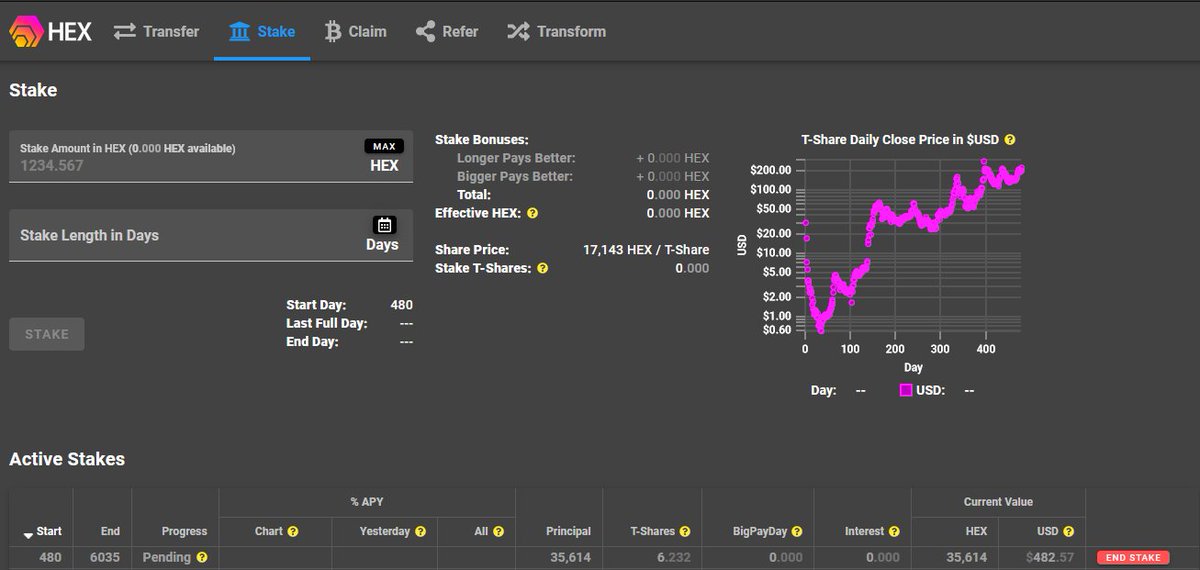The height and width of the screenshot is (570, 1200).
Task: Click the End column header
Action: 110,532
